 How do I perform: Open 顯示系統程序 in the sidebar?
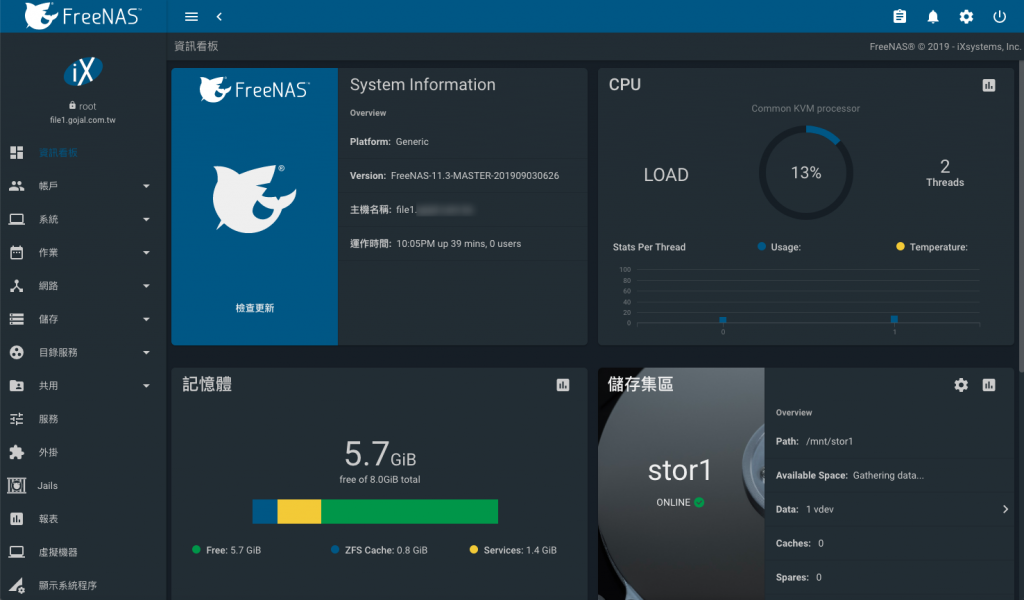[x=68, y=586]
